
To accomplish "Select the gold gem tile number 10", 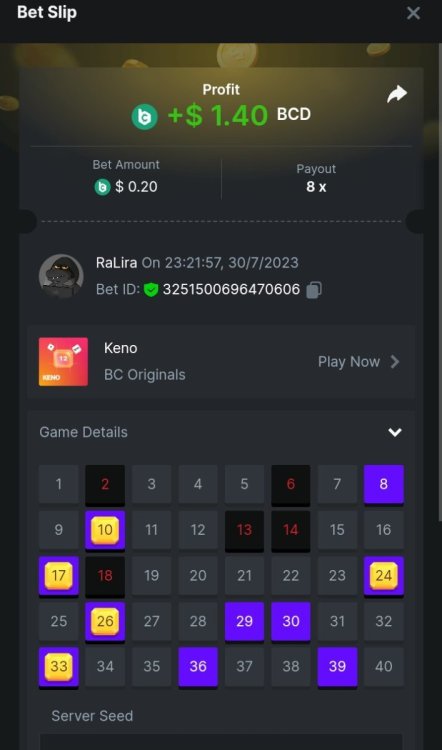I will click(105, 530).
